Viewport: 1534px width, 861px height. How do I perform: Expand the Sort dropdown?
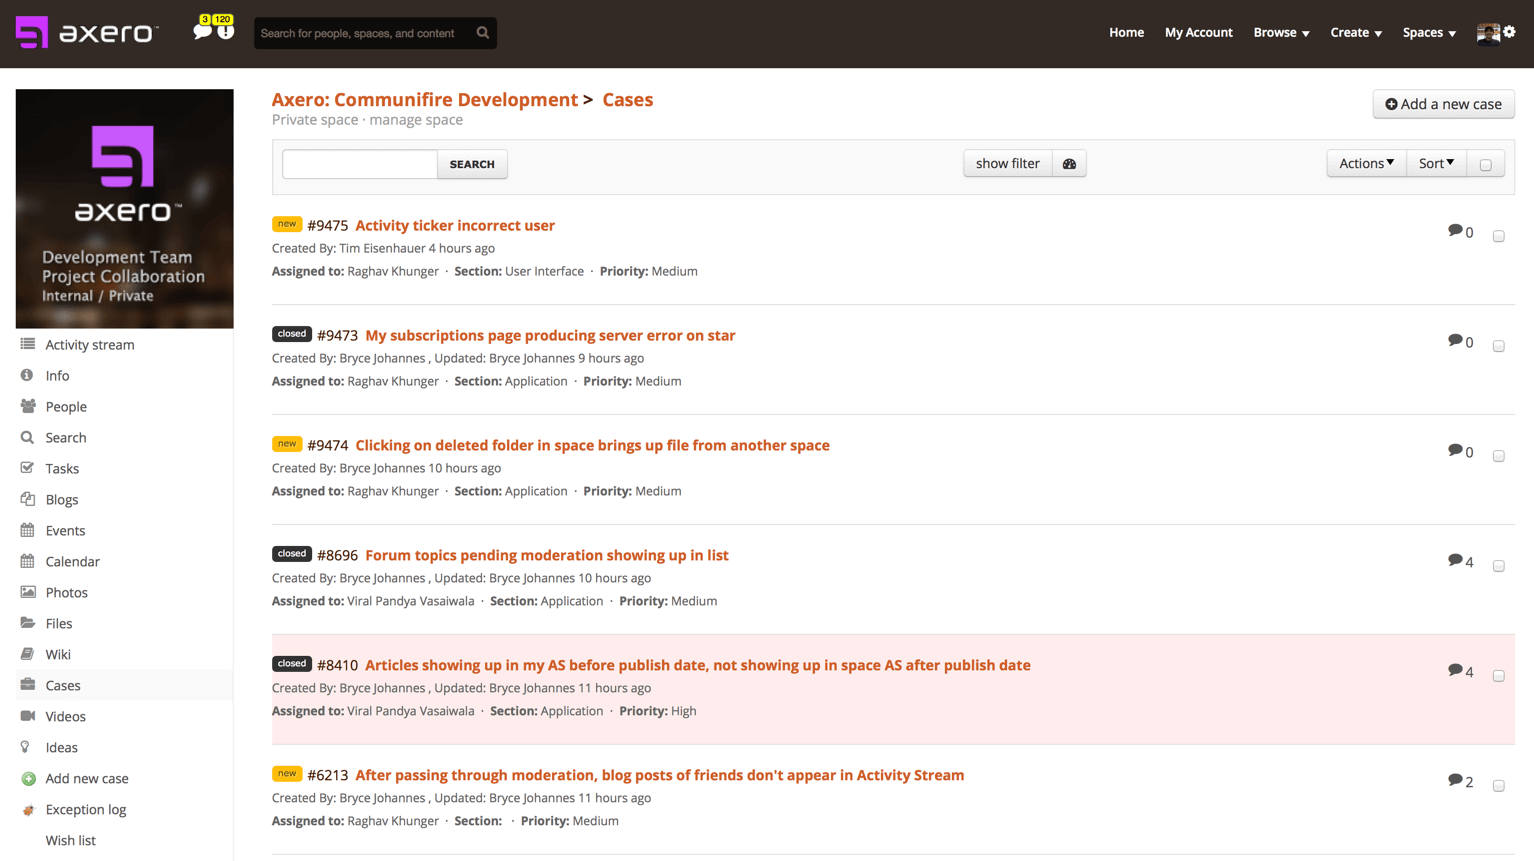[x=1436, y=163]
